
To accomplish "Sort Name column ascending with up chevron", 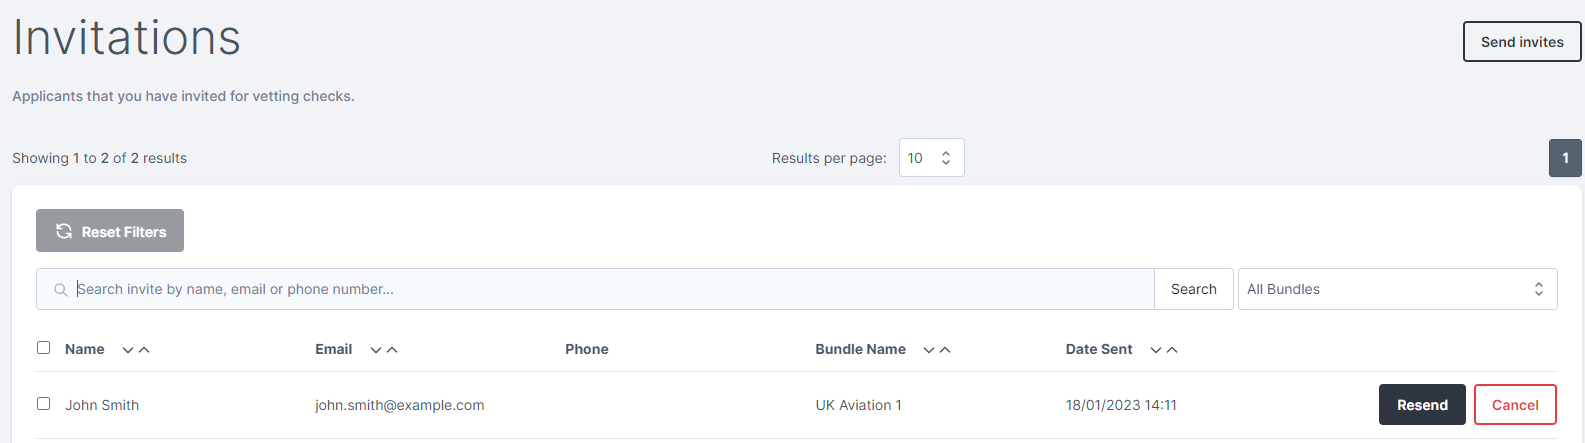I will point(144,350).
